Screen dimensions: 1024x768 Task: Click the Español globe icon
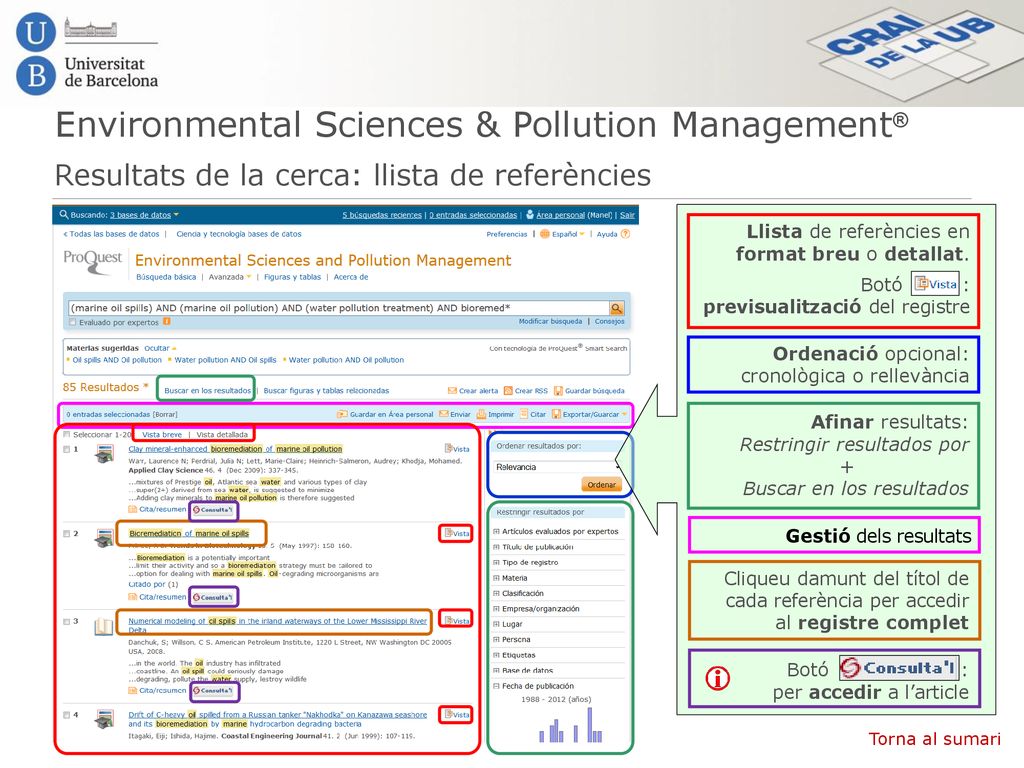(x=545, y=234)
